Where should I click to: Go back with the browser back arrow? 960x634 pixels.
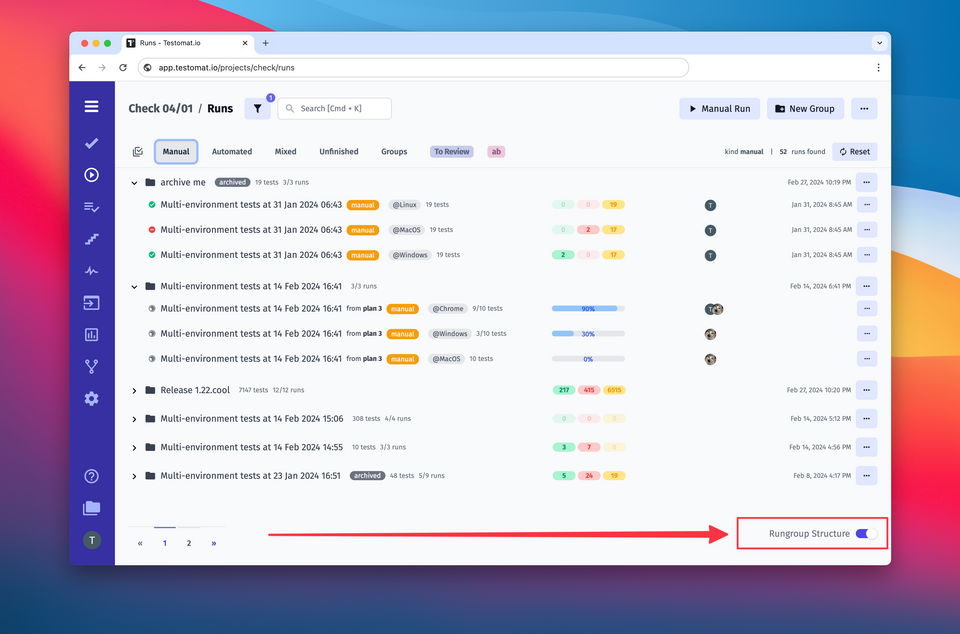click(82, 67)
